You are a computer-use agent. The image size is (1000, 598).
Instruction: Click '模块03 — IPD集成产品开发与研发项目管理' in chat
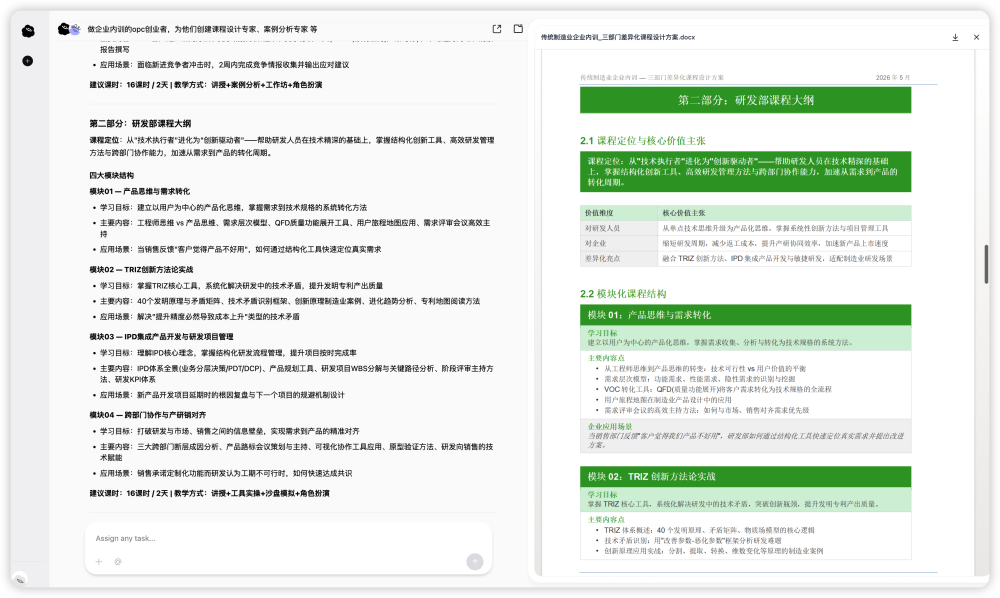(x=161, y=337)
